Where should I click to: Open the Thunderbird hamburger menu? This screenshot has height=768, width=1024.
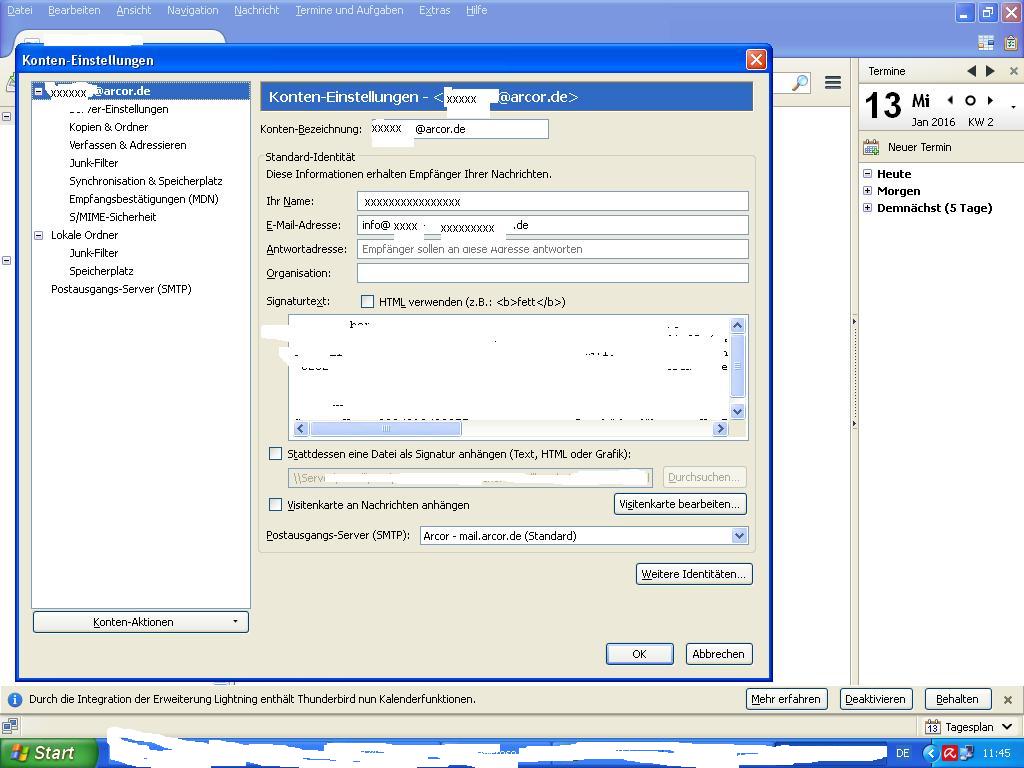pos(833,82)
